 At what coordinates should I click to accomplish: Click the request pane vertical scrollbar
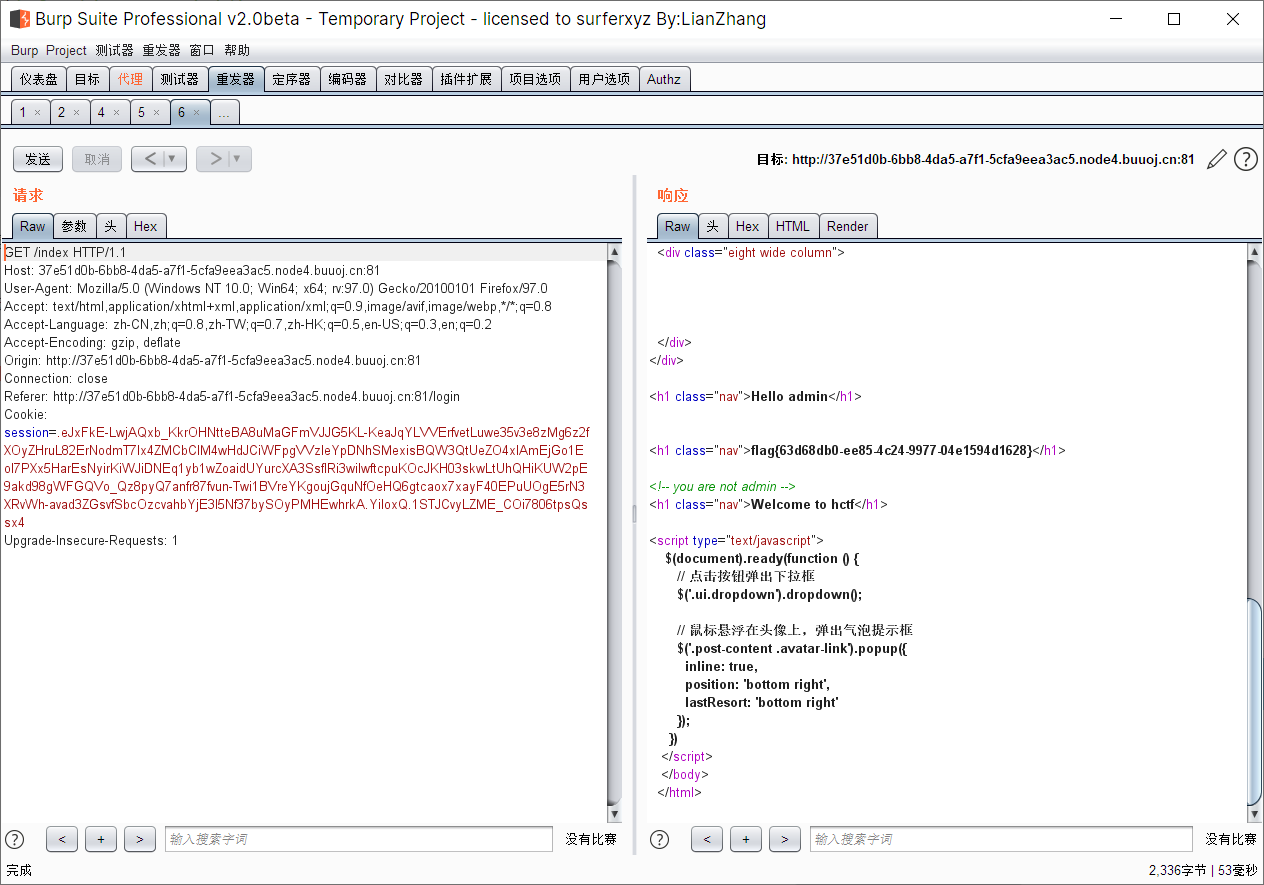(614, 533)
